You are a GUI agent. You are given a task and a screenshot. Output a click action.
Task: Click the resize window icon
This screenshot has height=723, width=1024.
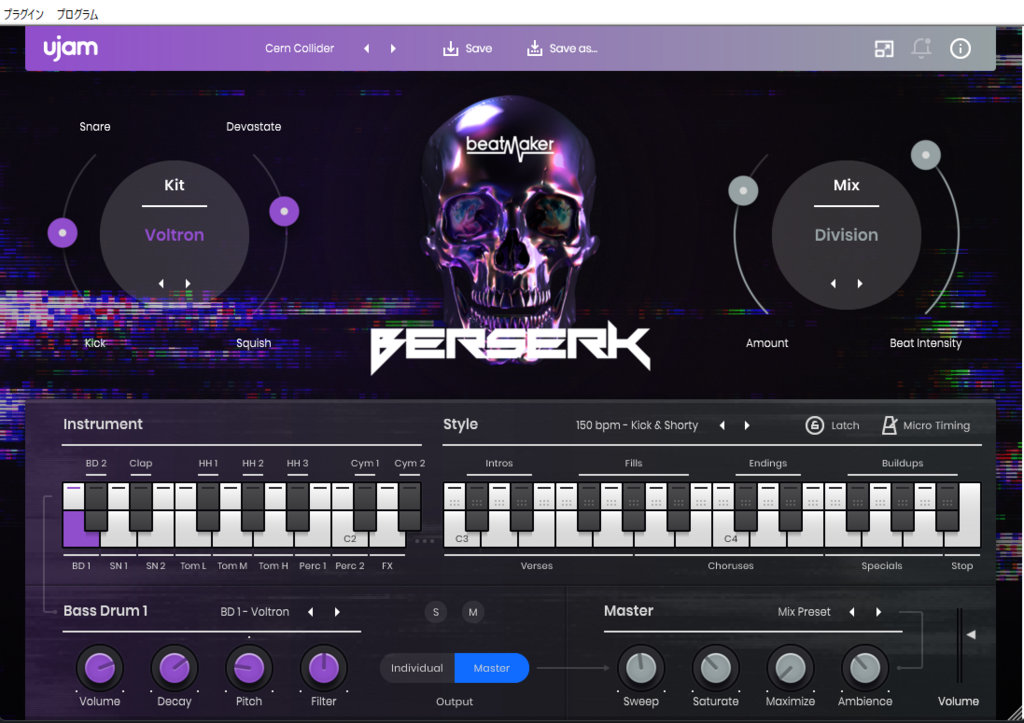pos(884,49)
